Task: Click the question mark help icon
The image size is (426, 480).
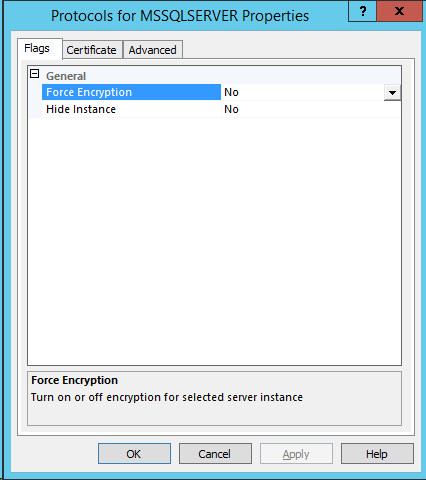Action: point(362,11)
